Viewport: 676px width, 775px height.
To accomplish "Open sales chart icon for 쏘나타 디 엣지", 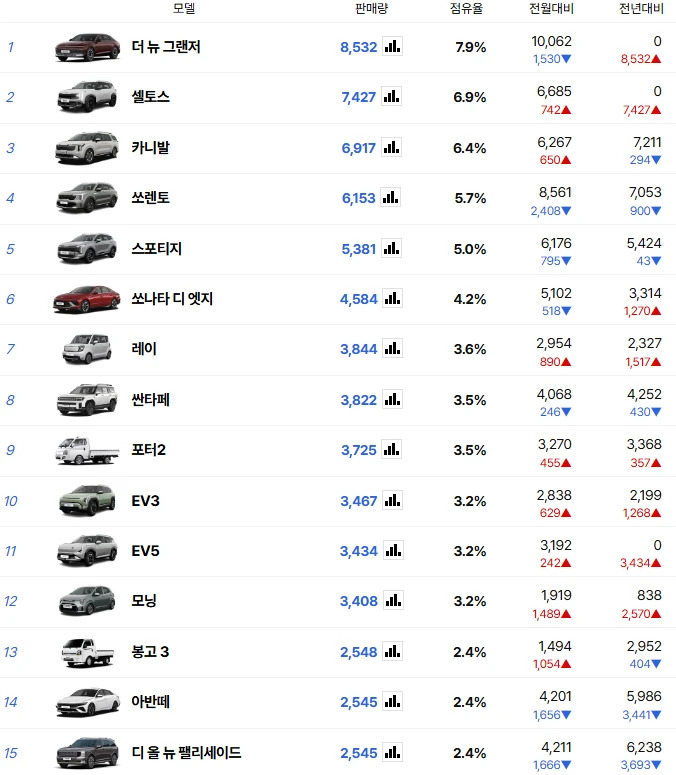I will [x=392, y=298].
